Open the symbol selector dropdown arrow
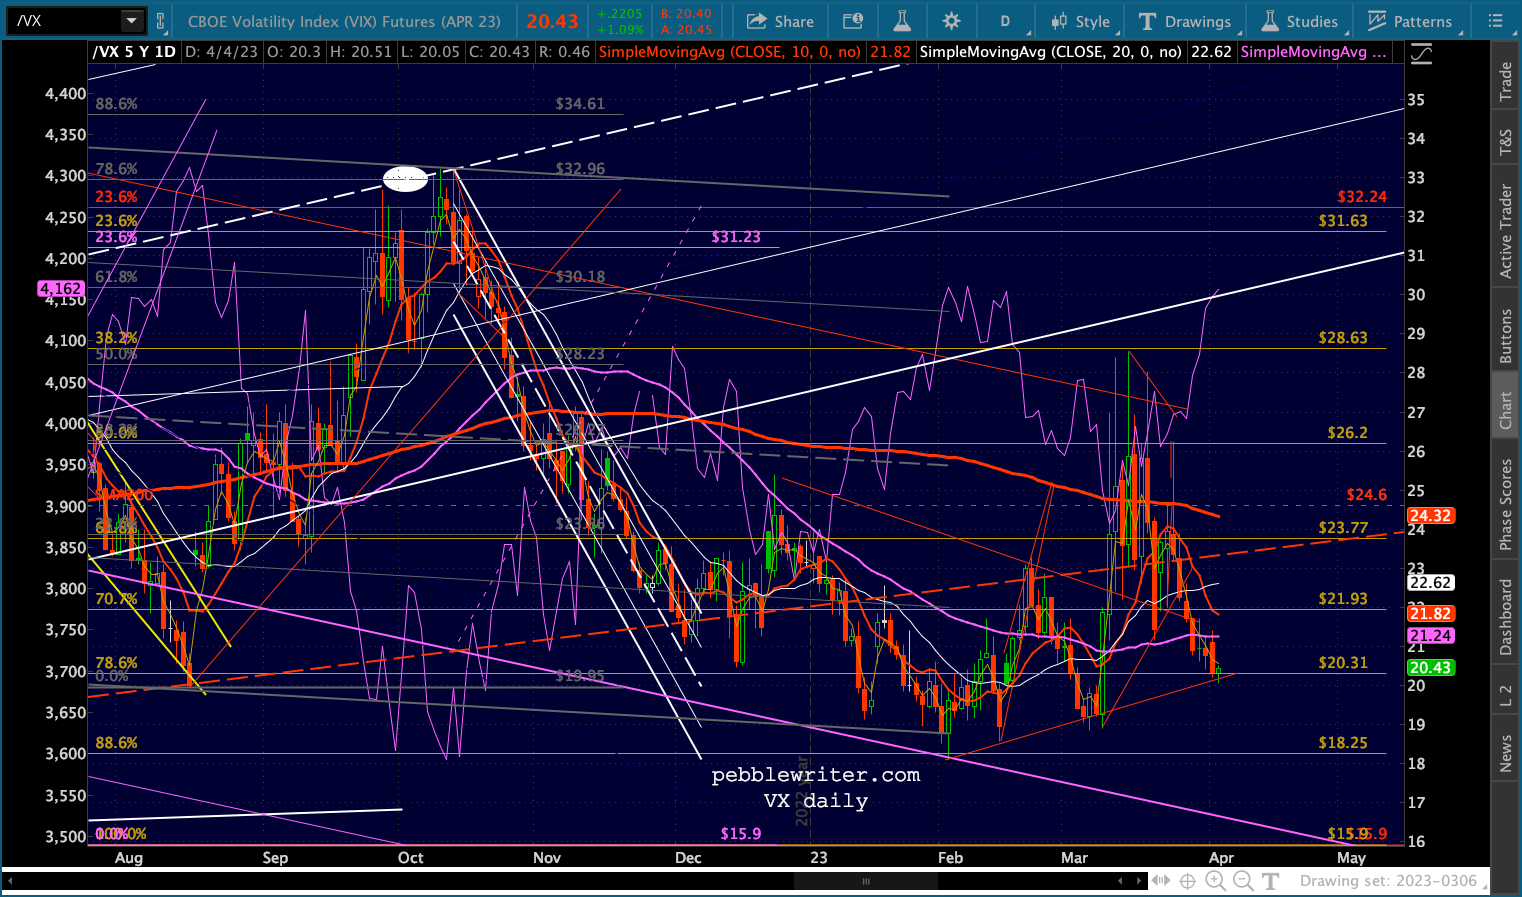 tap(132, 21)
